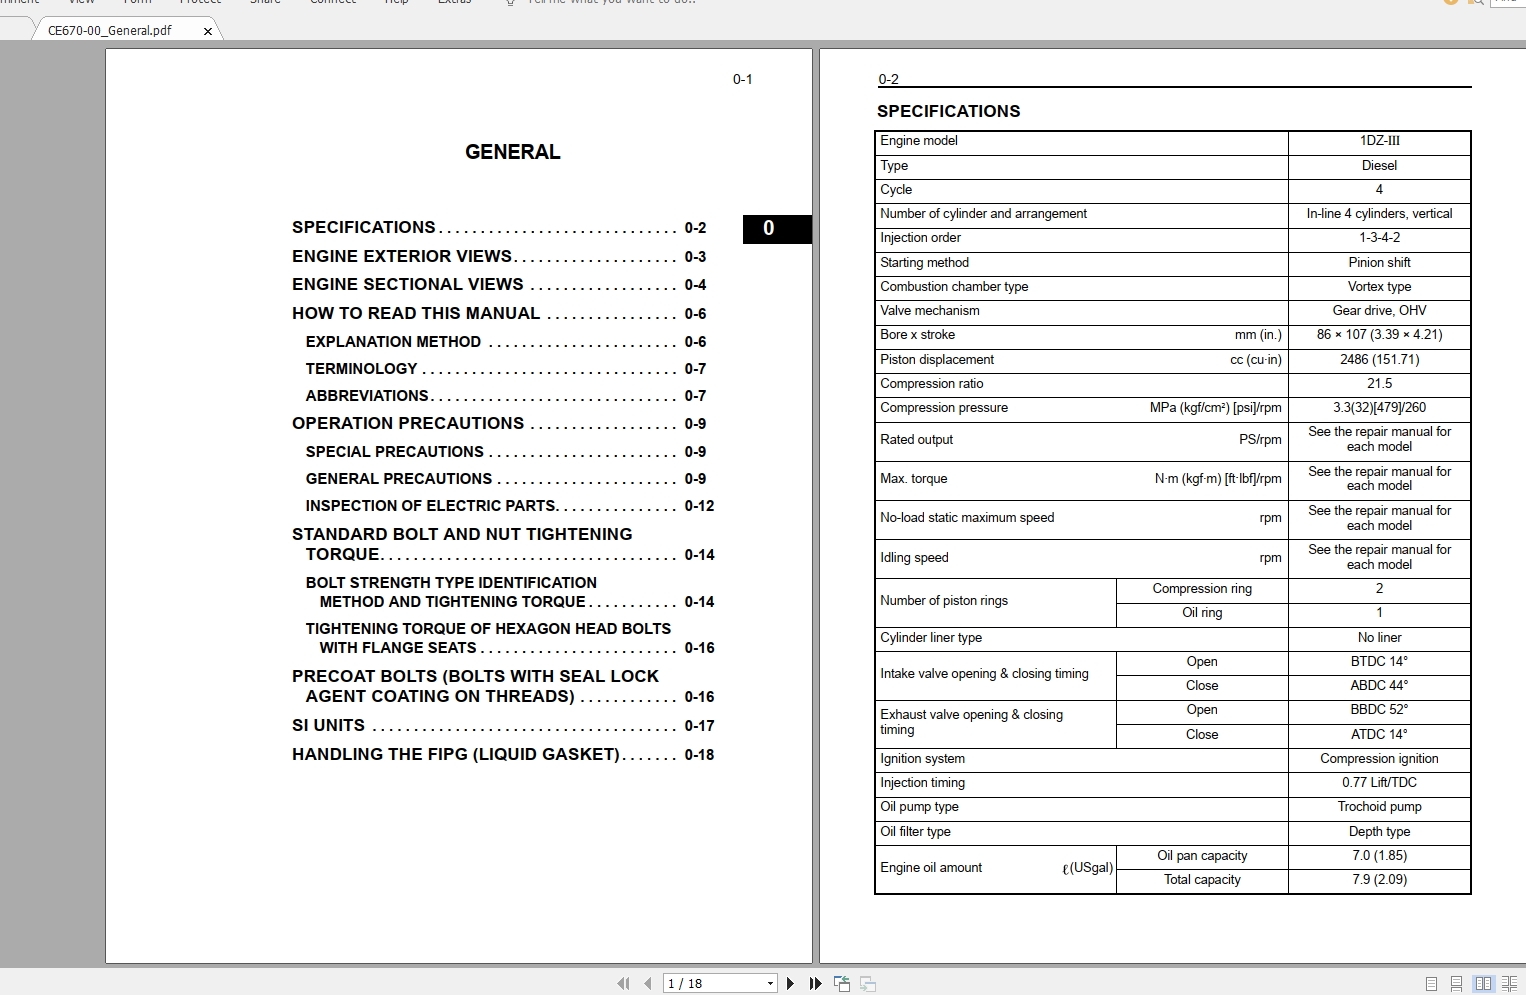Switch to continuous scrolling page layout
This screenshot has width=1526, height=995.
(x=1455, y=984)
